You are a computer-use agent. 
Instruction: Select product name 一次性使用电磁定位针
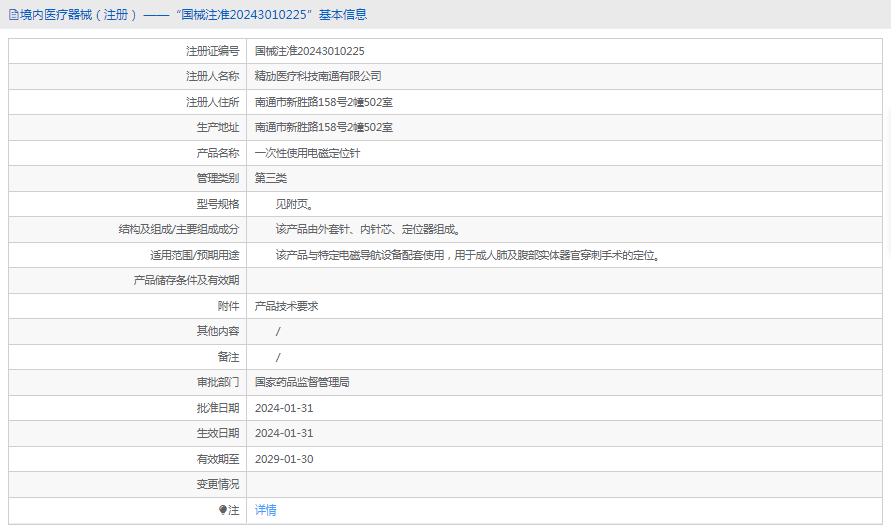(307, 153)
